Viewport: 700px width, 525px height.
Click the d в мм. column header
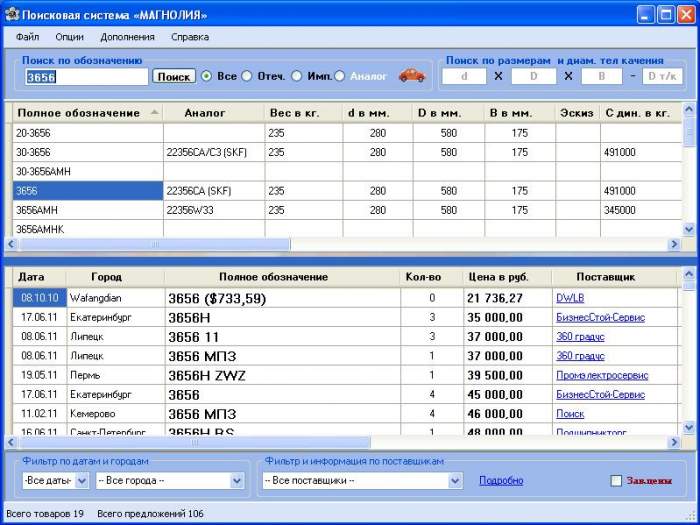[378, 113]
